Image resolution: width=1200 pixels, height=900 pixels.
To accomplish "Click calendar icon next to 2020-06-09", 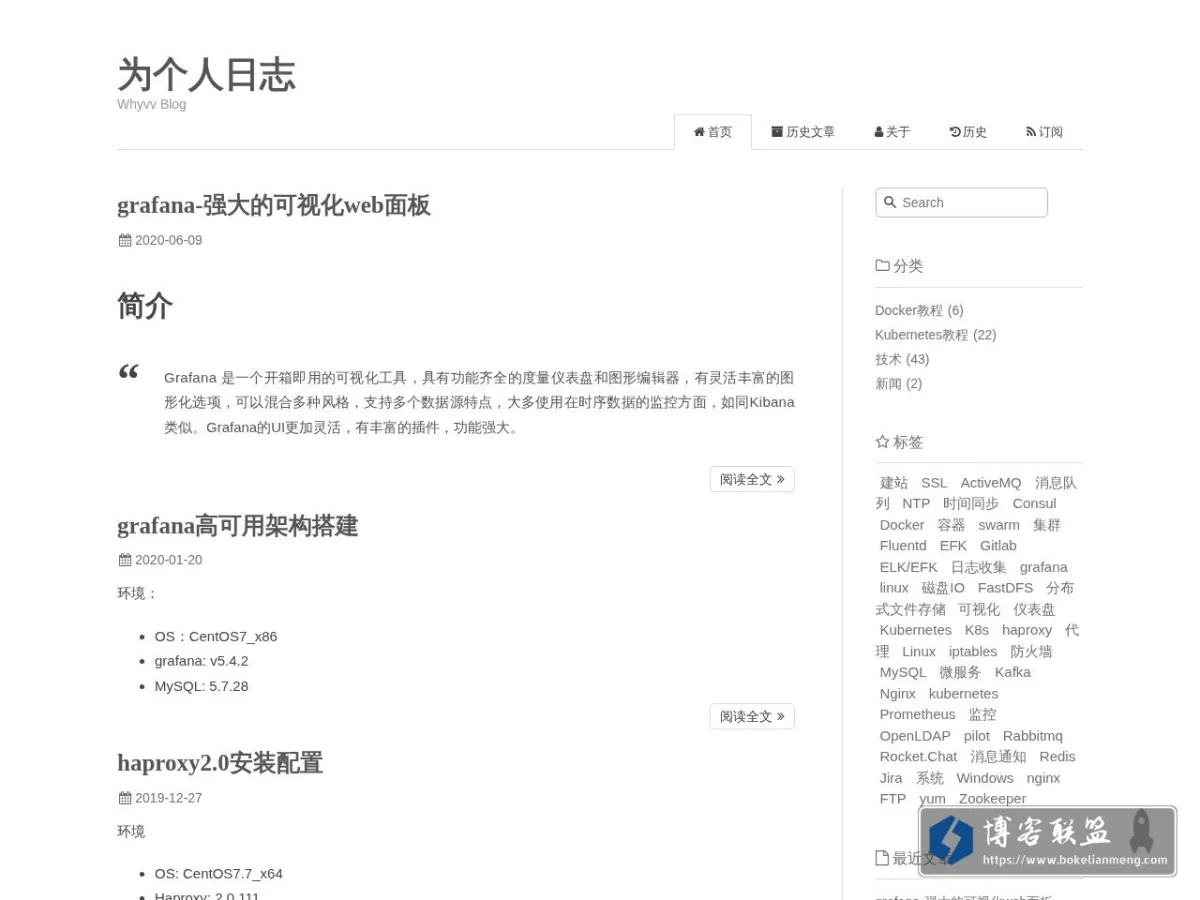I will point(124,240).
